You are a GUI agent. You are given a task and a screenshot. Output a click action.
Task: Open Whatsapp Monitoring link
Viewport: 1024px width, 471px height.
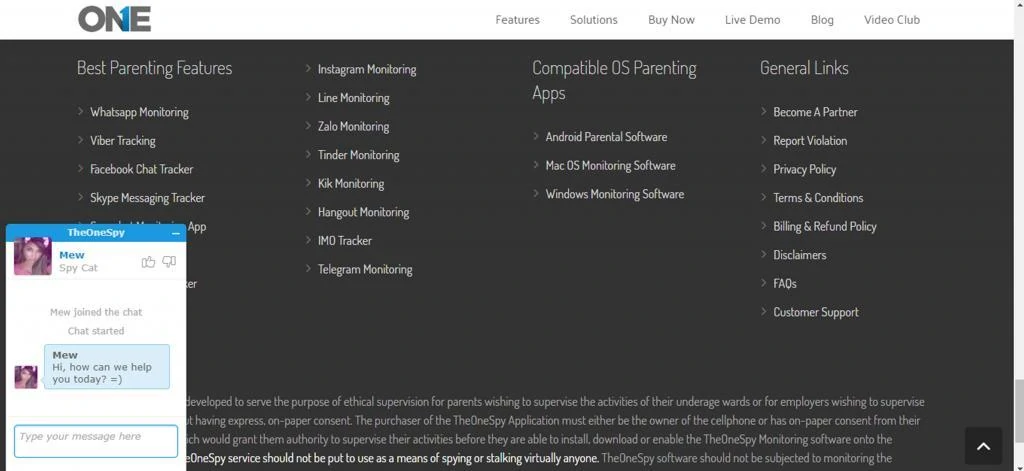[139, 112]
